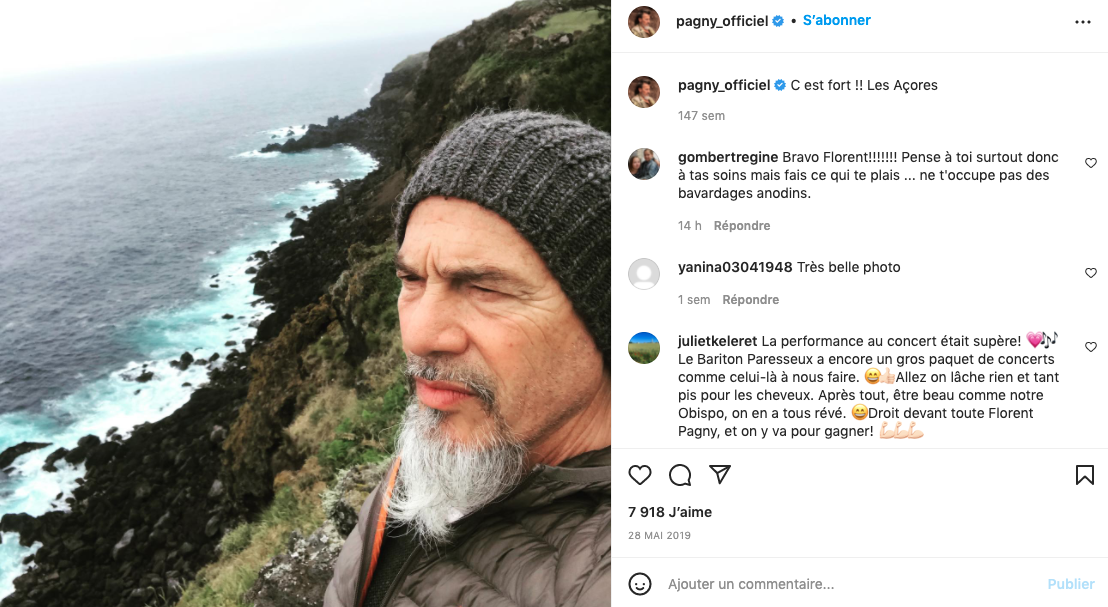Click Publier to submit a comment
The height and width of the screenshot is (607, 1108).
coord(1071,584)
